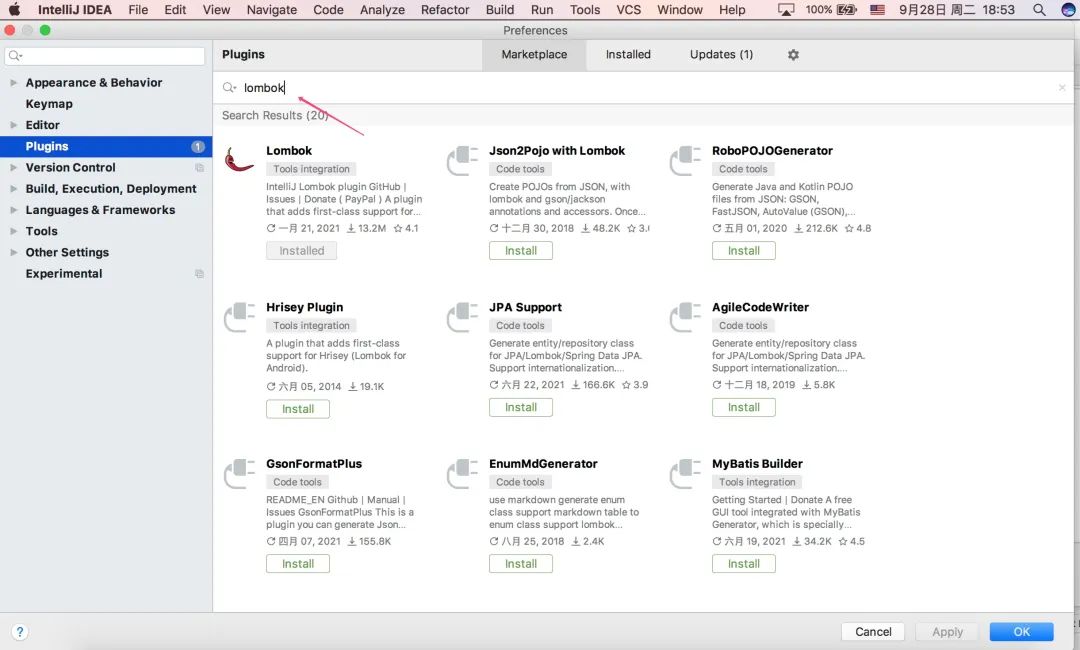Switch to the Marketplace tab
The image size is (1080, 650).
tap(534, 54)
